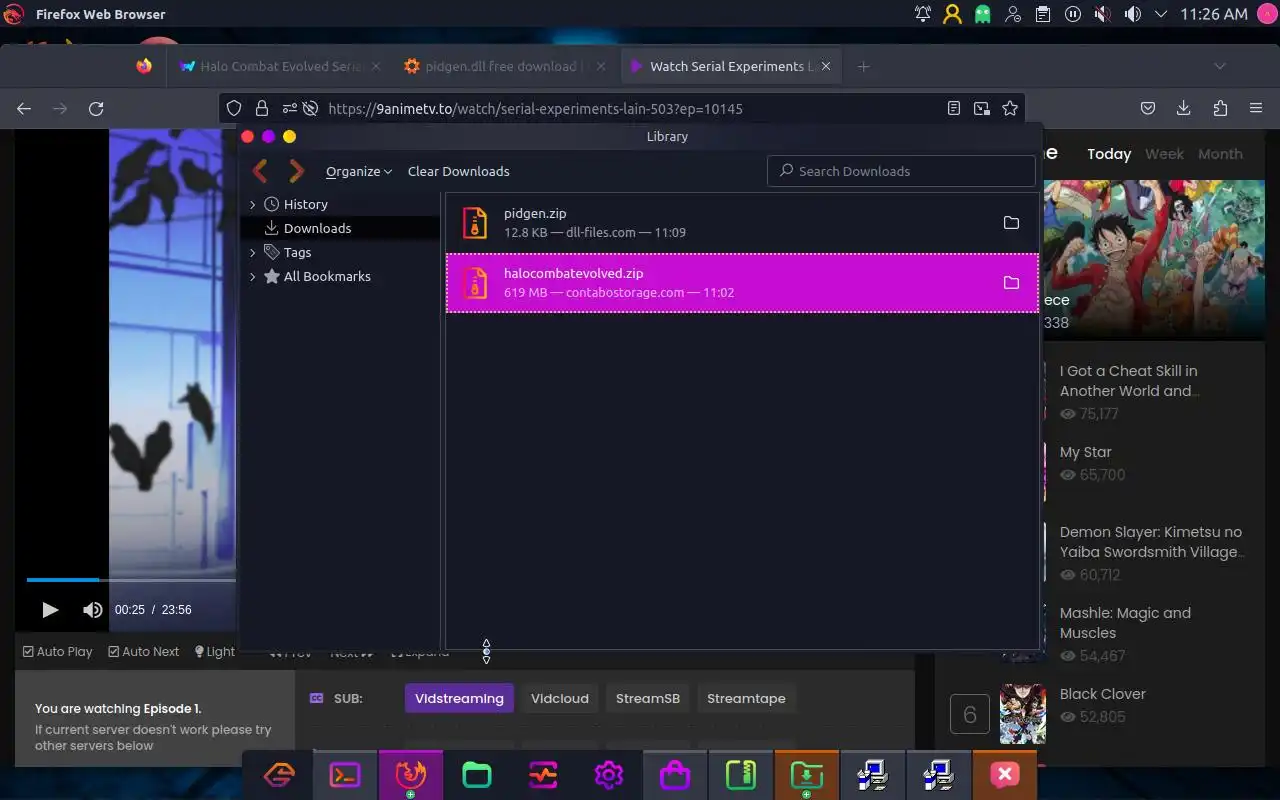Click the green ghost tray icon
Screen dimensions: 1280x800
(x=983, y=14)
